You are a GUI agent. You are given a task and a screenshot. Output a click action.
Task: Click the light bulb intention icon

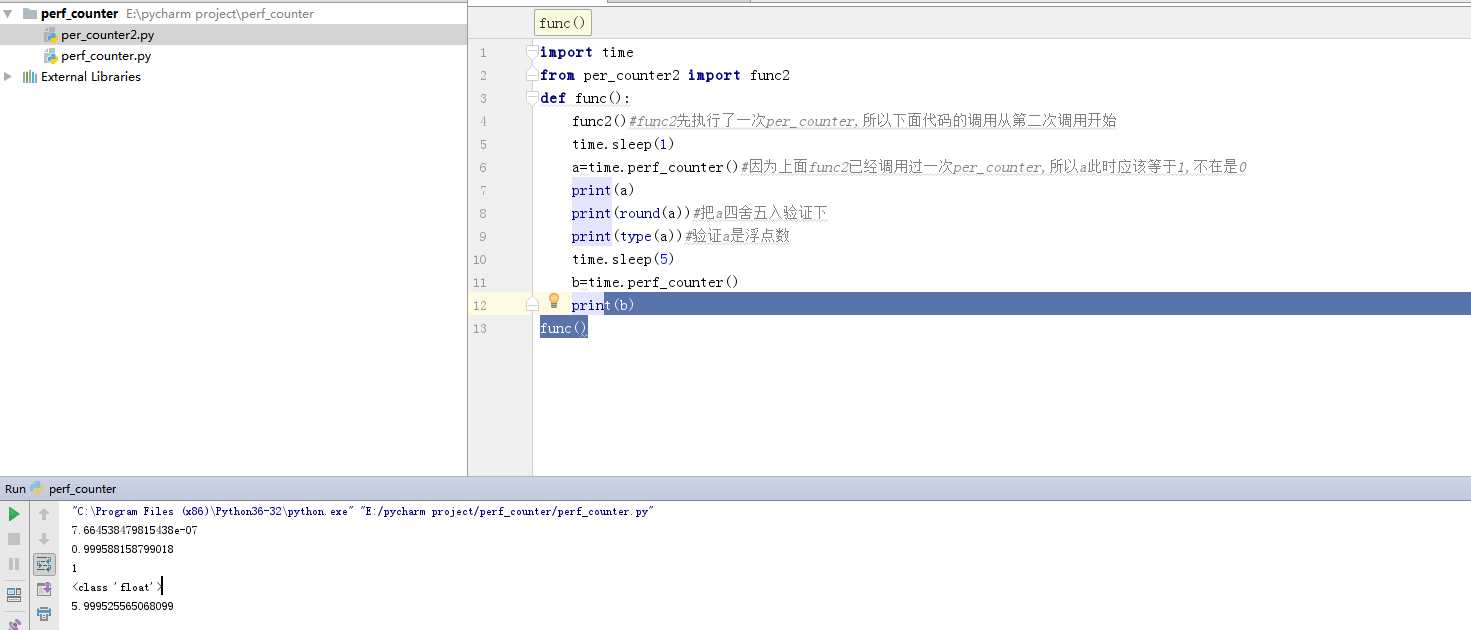pyautogui.click(x=554, y=301)
